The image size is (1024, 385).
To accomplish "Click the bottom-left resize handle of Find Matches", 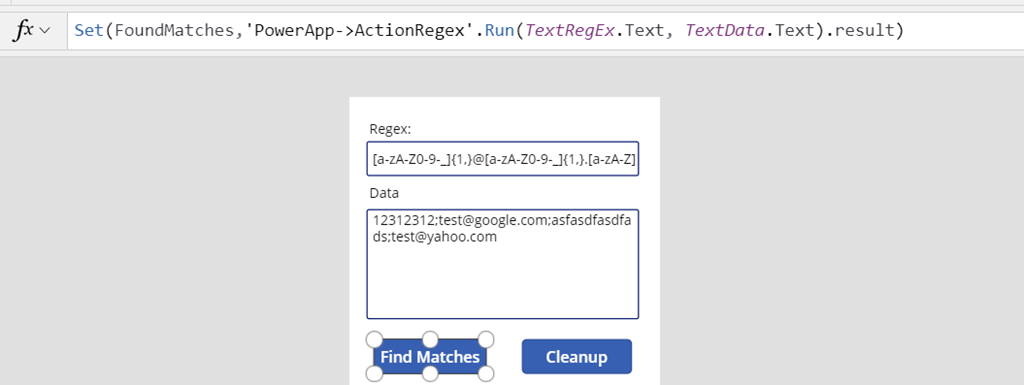I will click(374, 374).
